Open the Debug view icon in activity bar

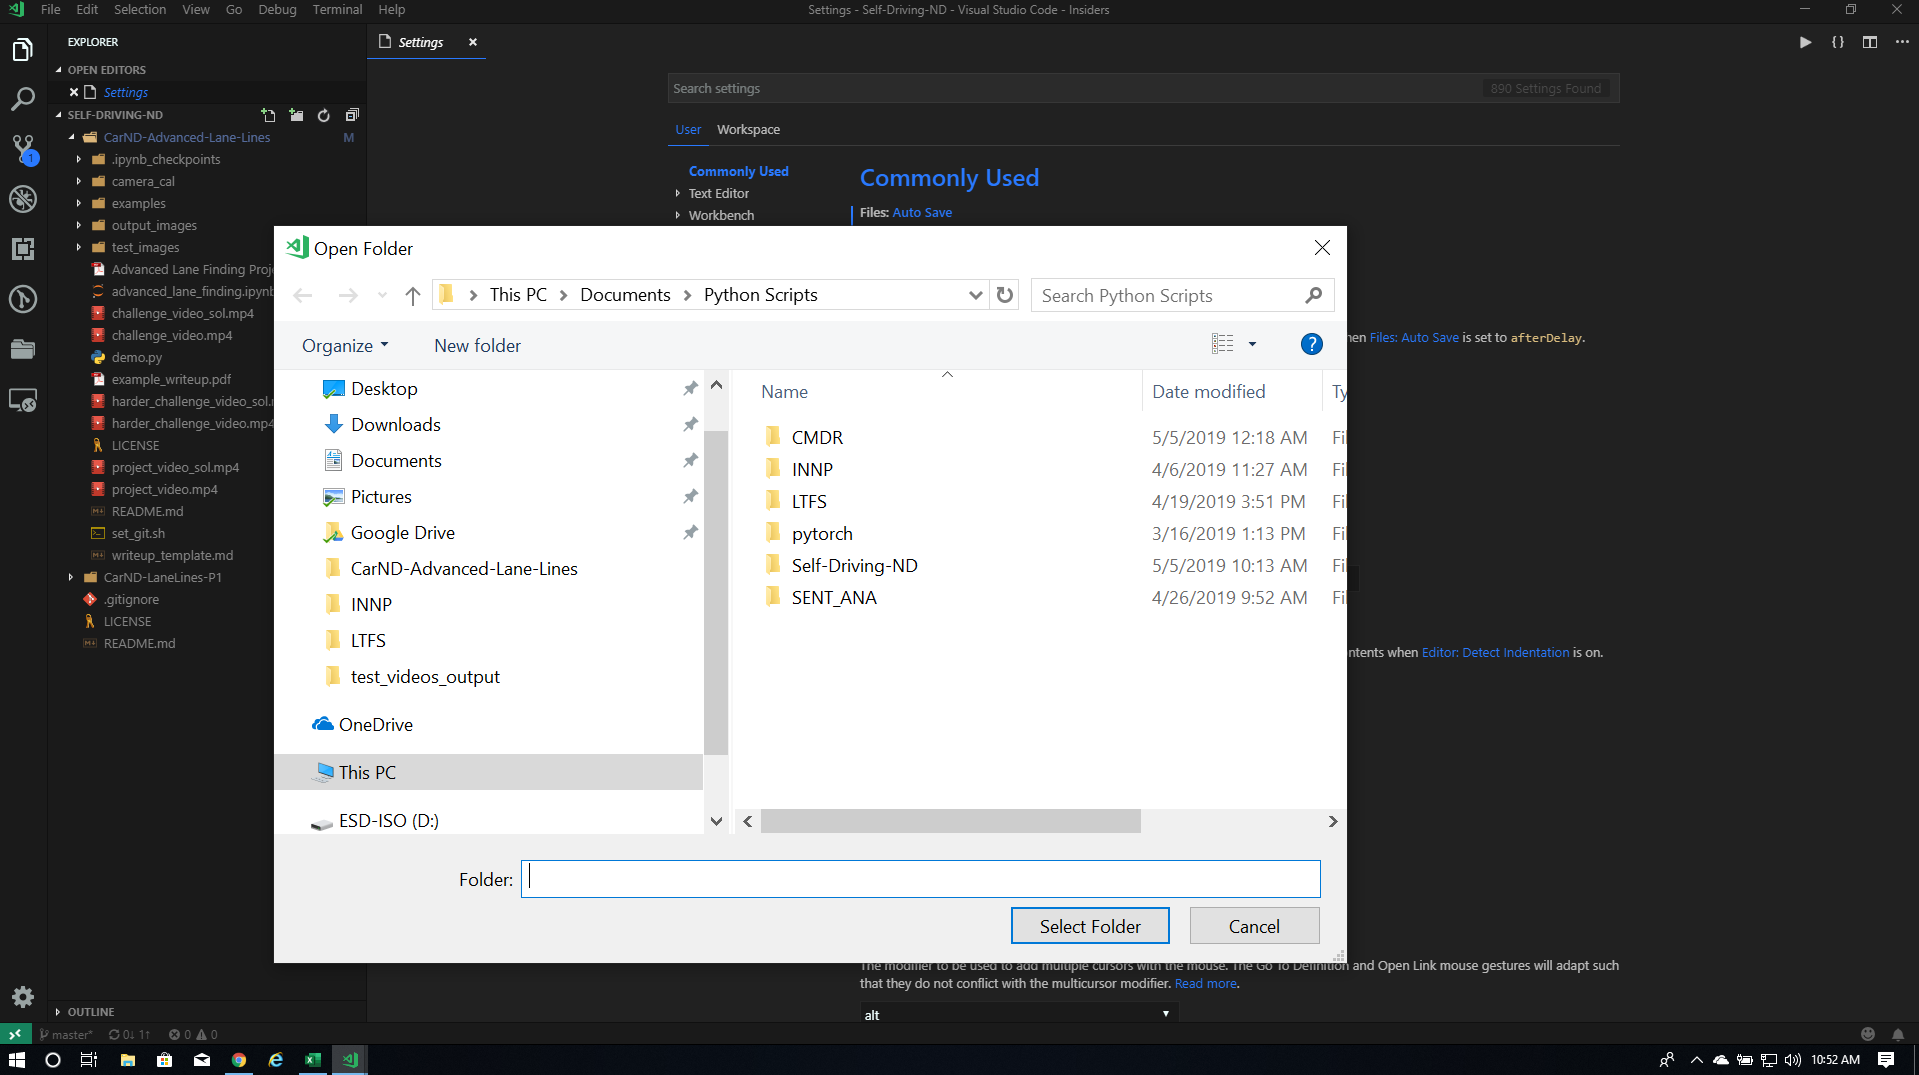coord(23,199)
